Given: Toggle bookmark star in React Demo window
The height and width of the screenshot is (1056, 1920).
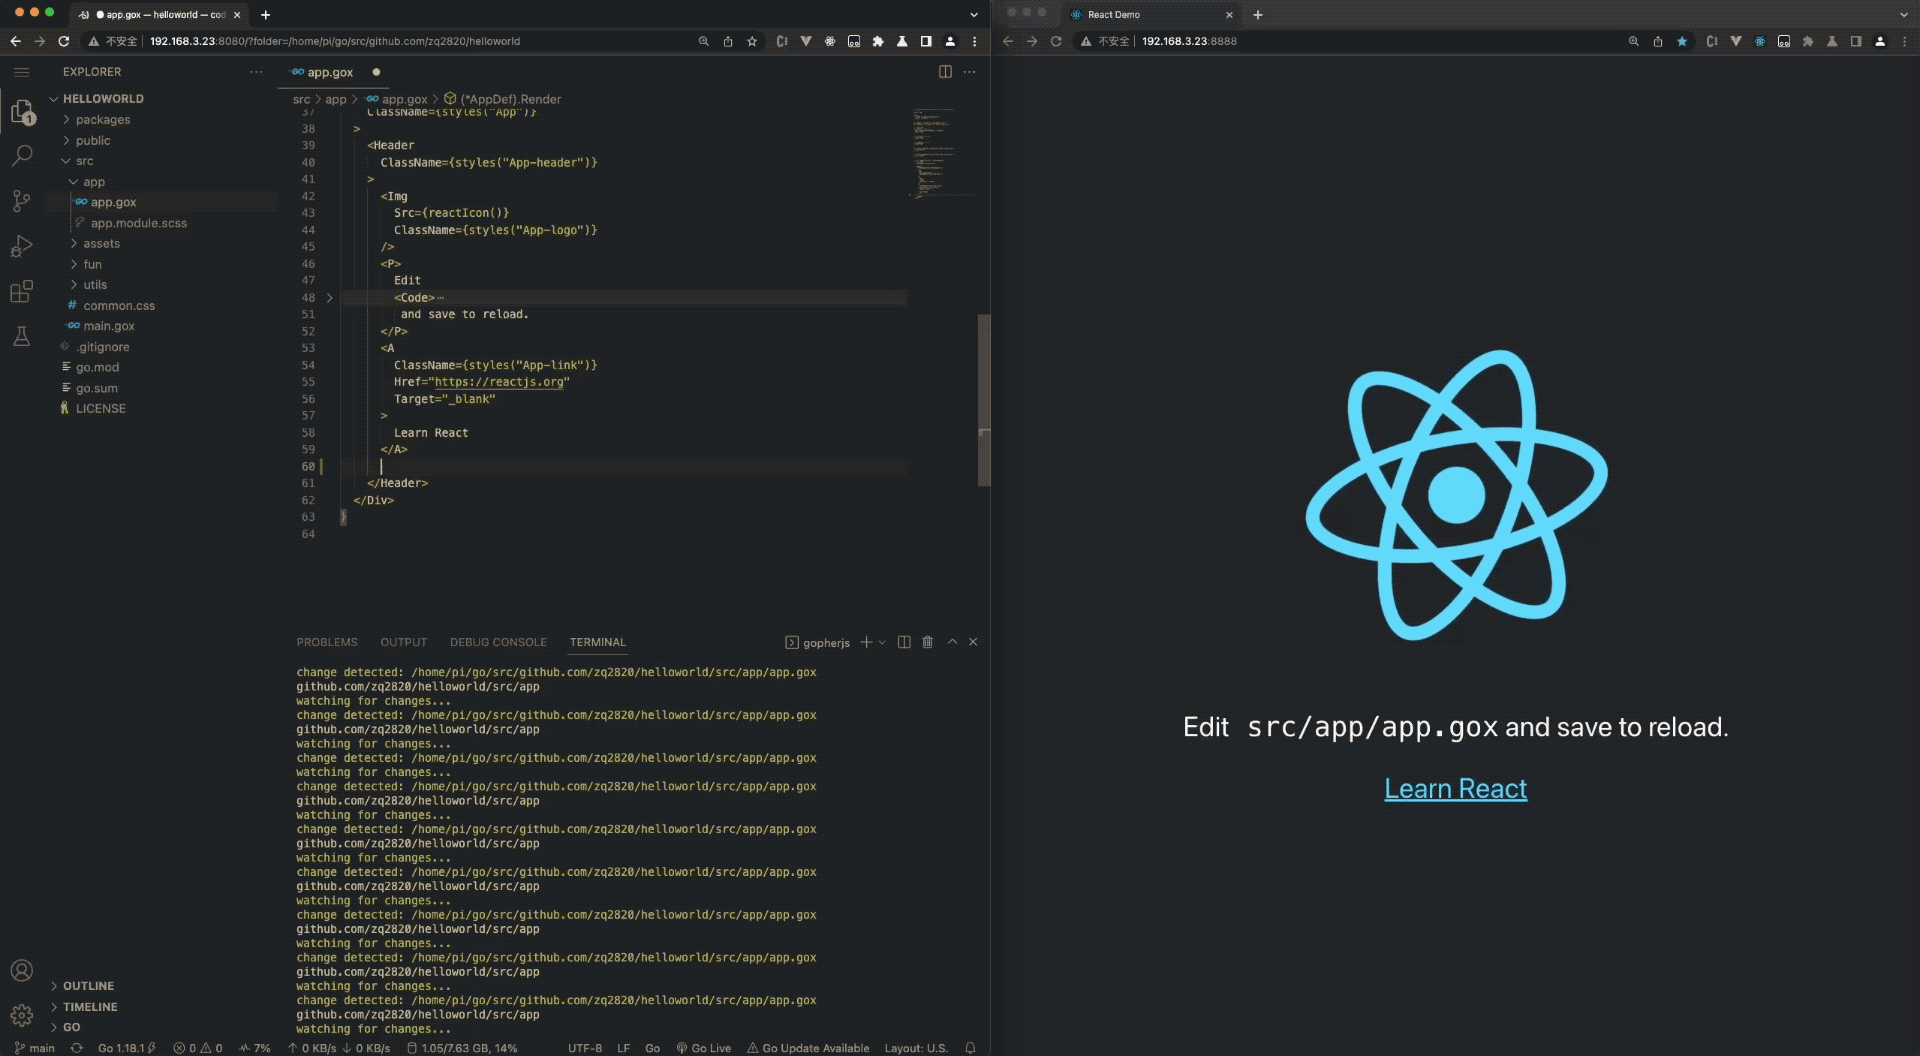Looking at the screenshot, I should 1682,41.
